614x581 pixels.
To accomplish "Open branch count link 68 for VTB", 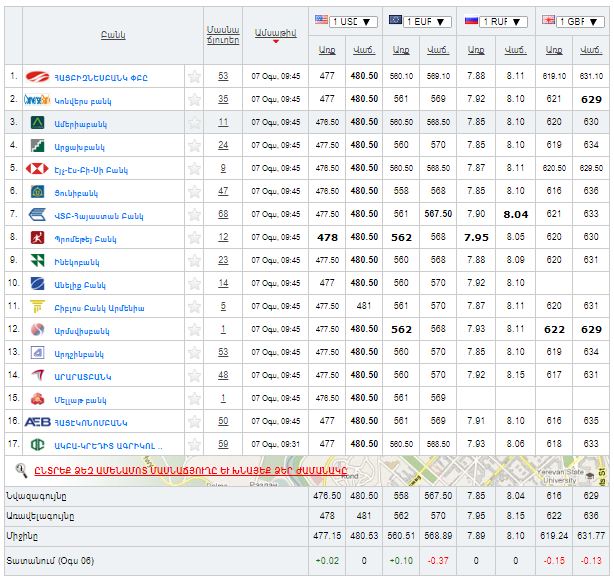I will (x=223, y=214).
